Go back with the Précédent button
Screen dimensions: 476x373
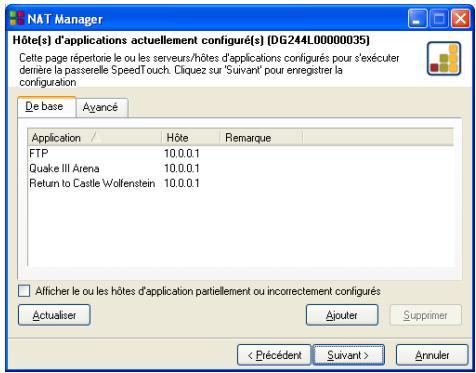point(274,355)
